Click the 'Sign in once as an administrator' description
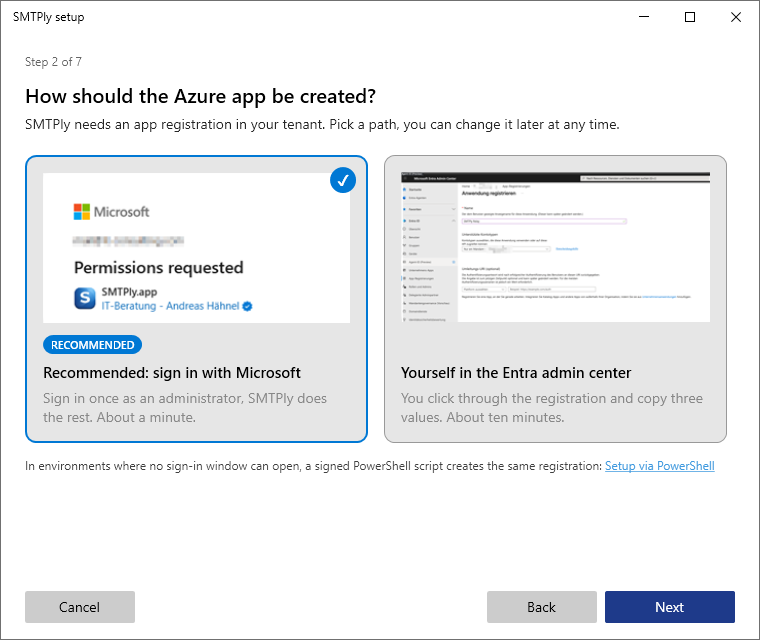The height and width of the screenshot is (640, 760). pos(185,408)
